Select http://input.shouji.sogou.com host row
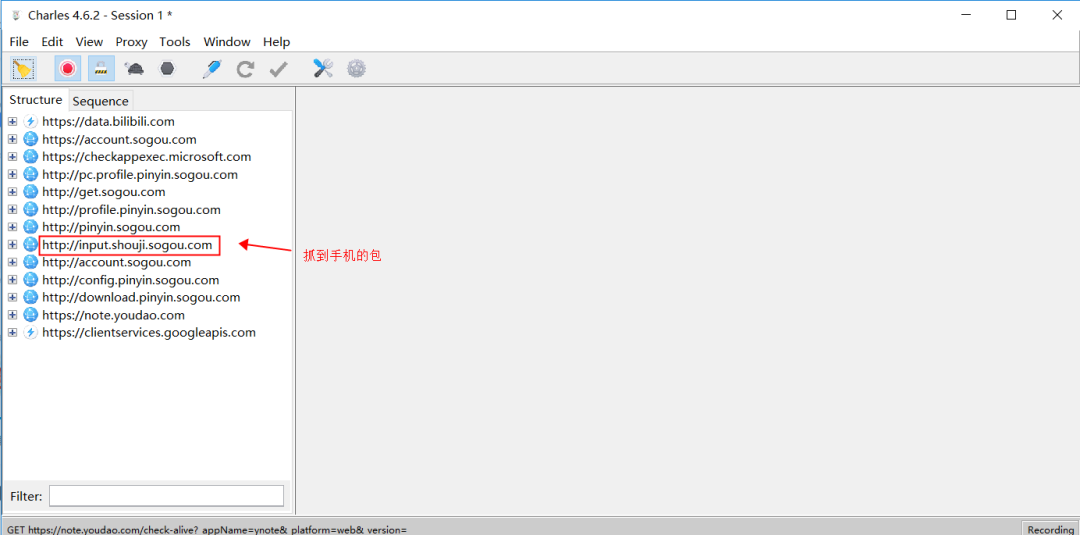Viewport: 1080px width, 535px height. point(127,244)
